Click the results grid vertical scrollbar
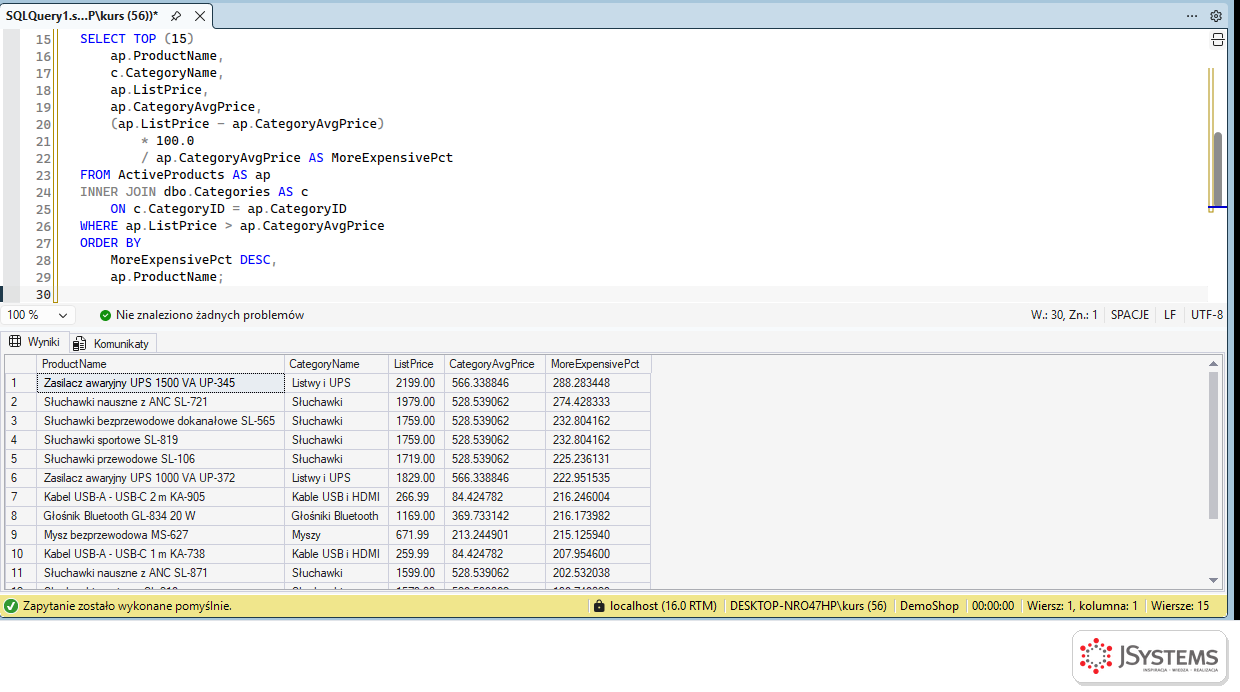Viewport: 1240px width, 692px height. [1214, 445]
